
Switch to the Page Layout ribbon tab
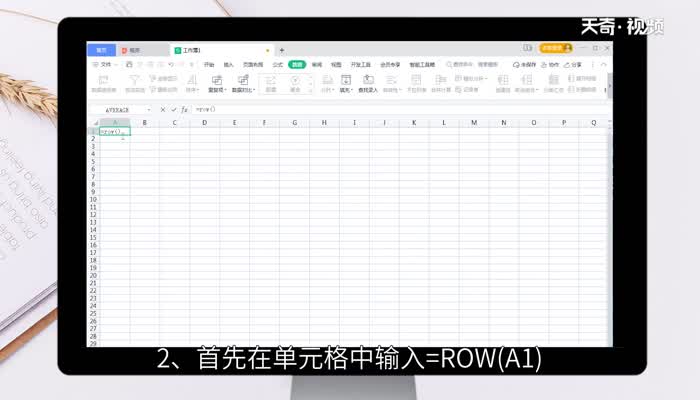[253, 65]
